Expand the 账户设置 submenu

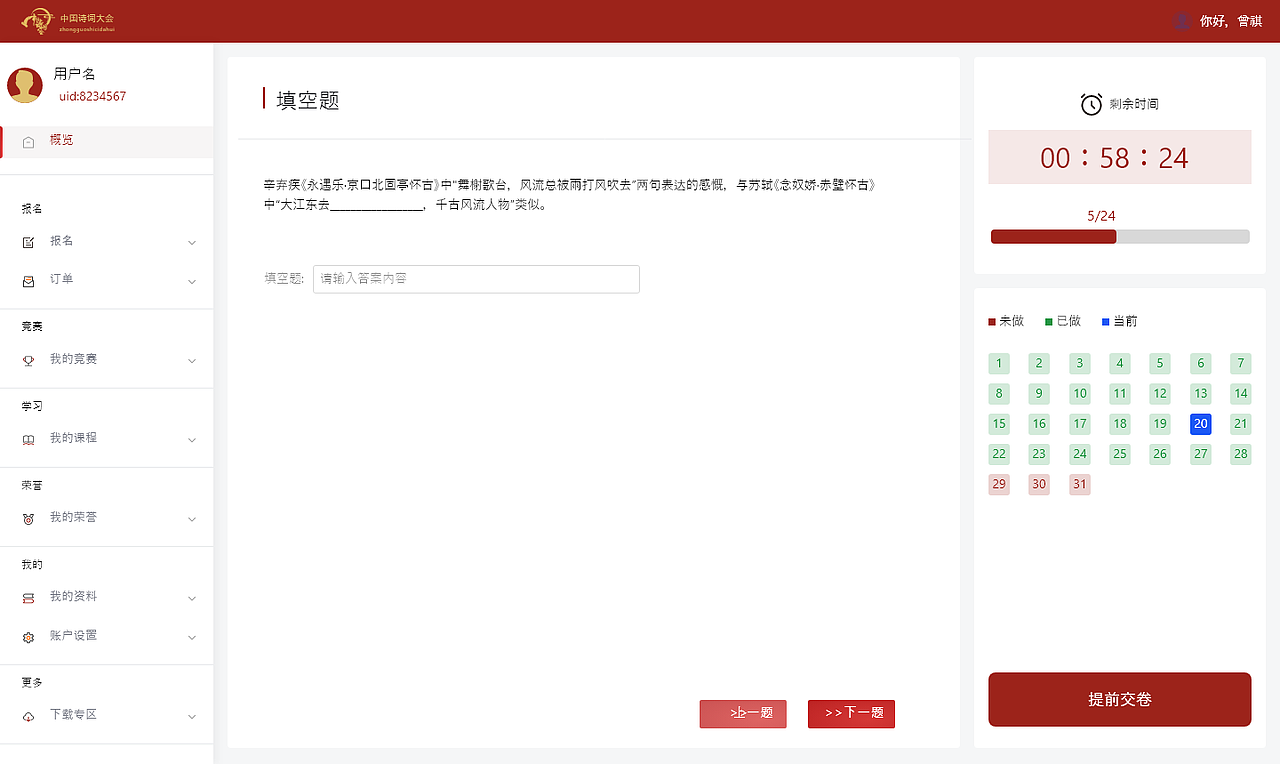(x=191, y=638)
